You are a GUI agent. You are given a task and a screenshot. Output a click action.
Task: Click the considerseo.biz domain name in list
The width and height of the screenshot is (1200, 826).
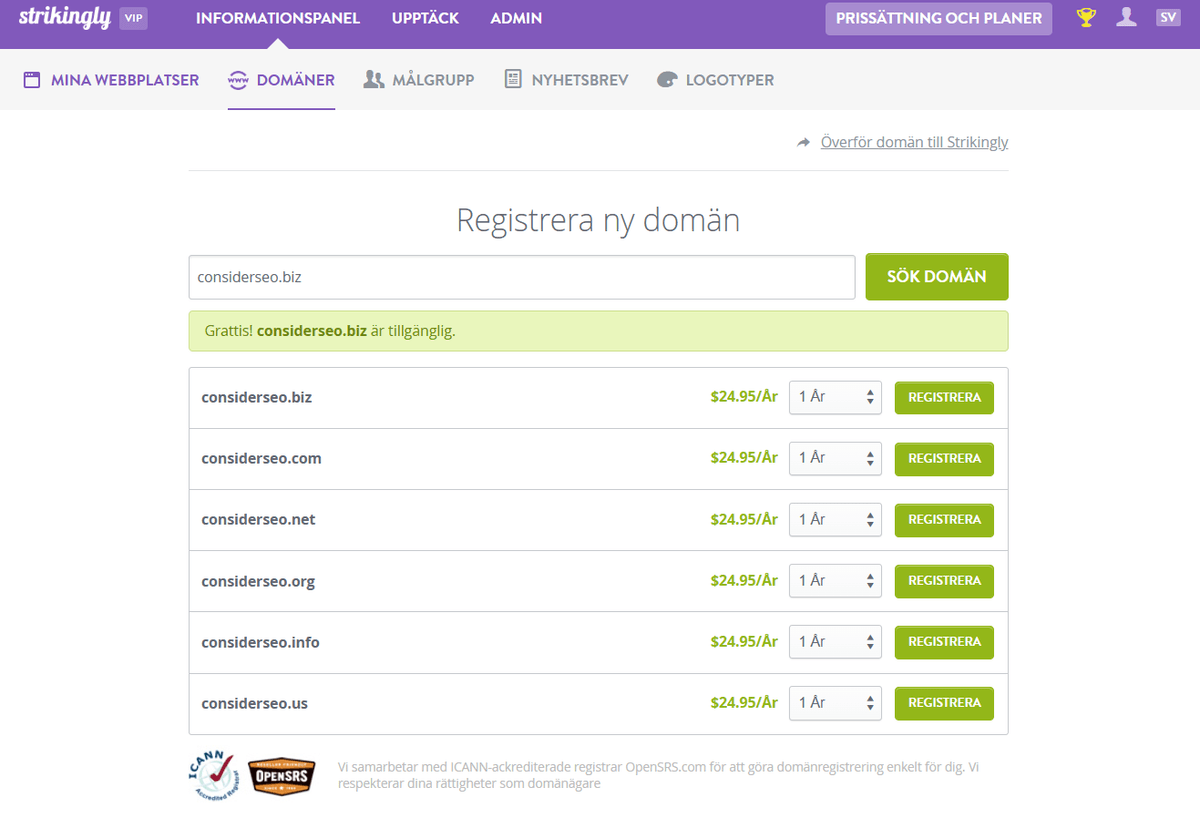click(x=257, y=397)
